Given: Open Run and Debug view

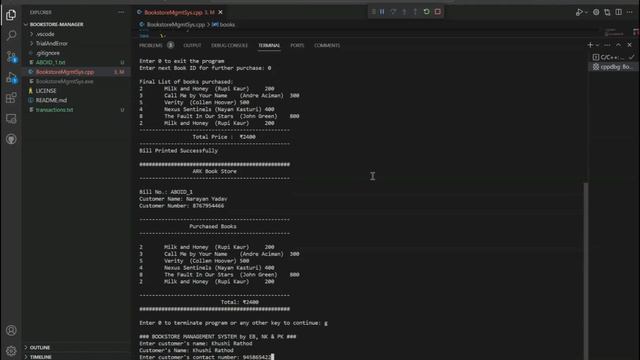Looking at the screenshot, I should coord(11,77).
